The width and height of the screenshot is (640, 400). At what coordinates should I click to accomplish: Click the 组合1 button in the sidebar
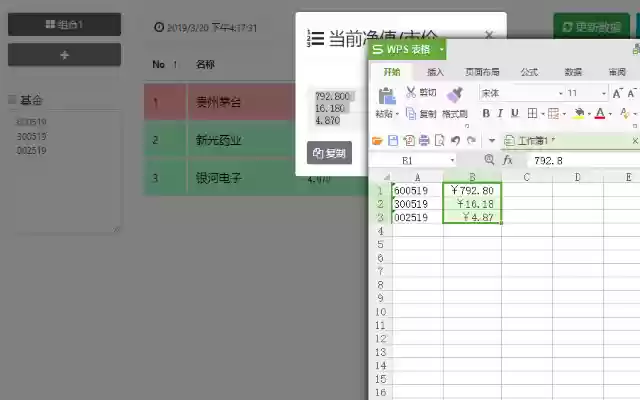(x=64, y=24)
